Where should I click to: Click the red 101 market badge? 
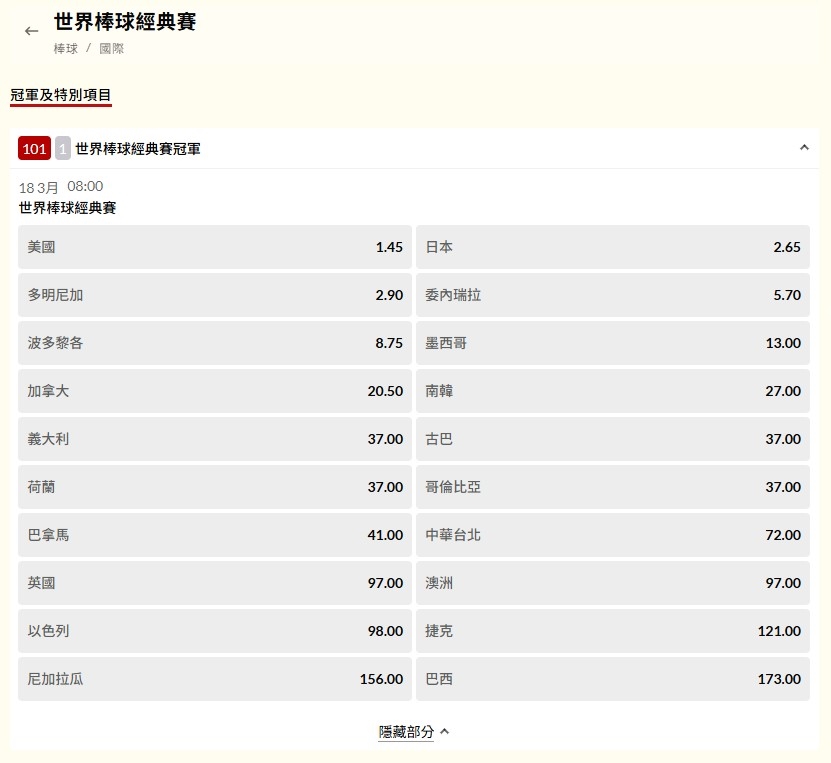click(34, 148)
